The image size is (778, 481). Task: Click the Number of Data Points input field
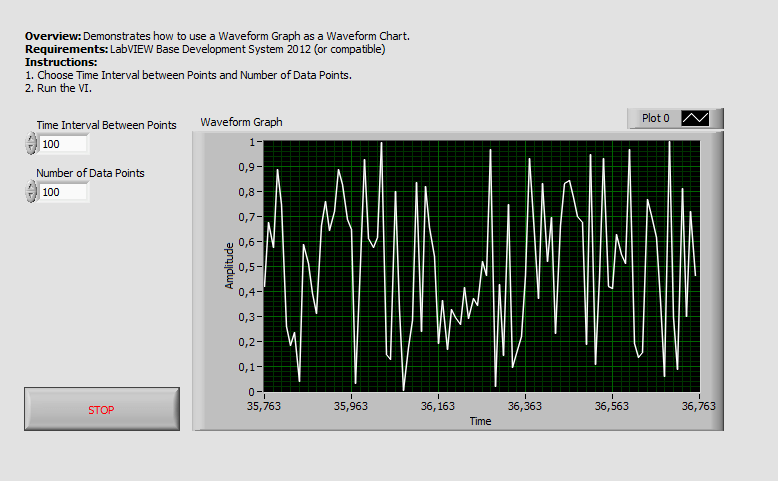click(x=64, y=192)
